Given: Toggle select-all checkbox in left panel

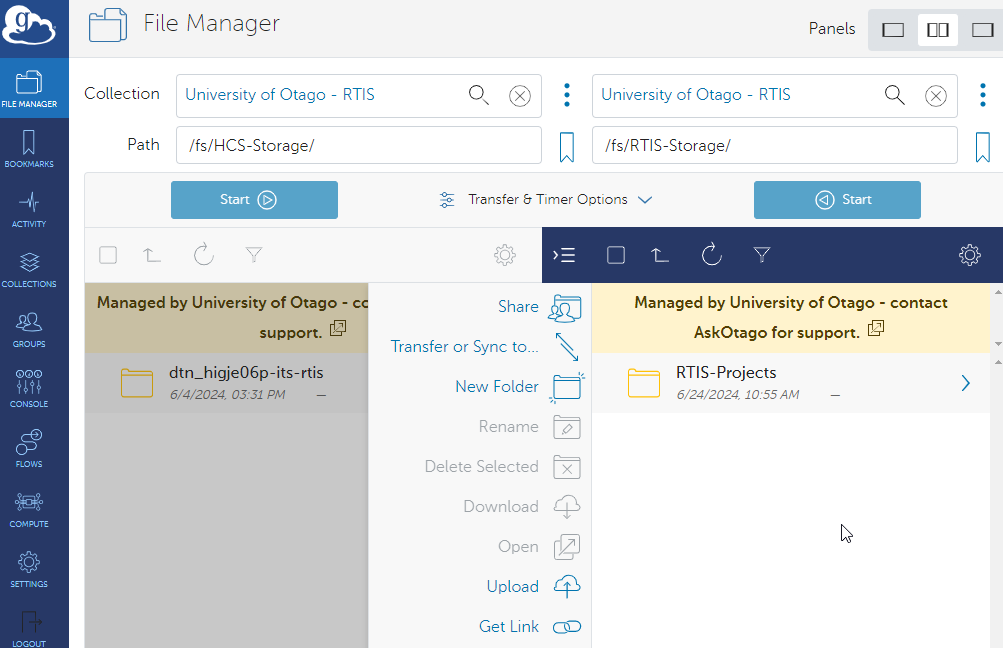Looking at the screenshot, I should pos(108,255).
